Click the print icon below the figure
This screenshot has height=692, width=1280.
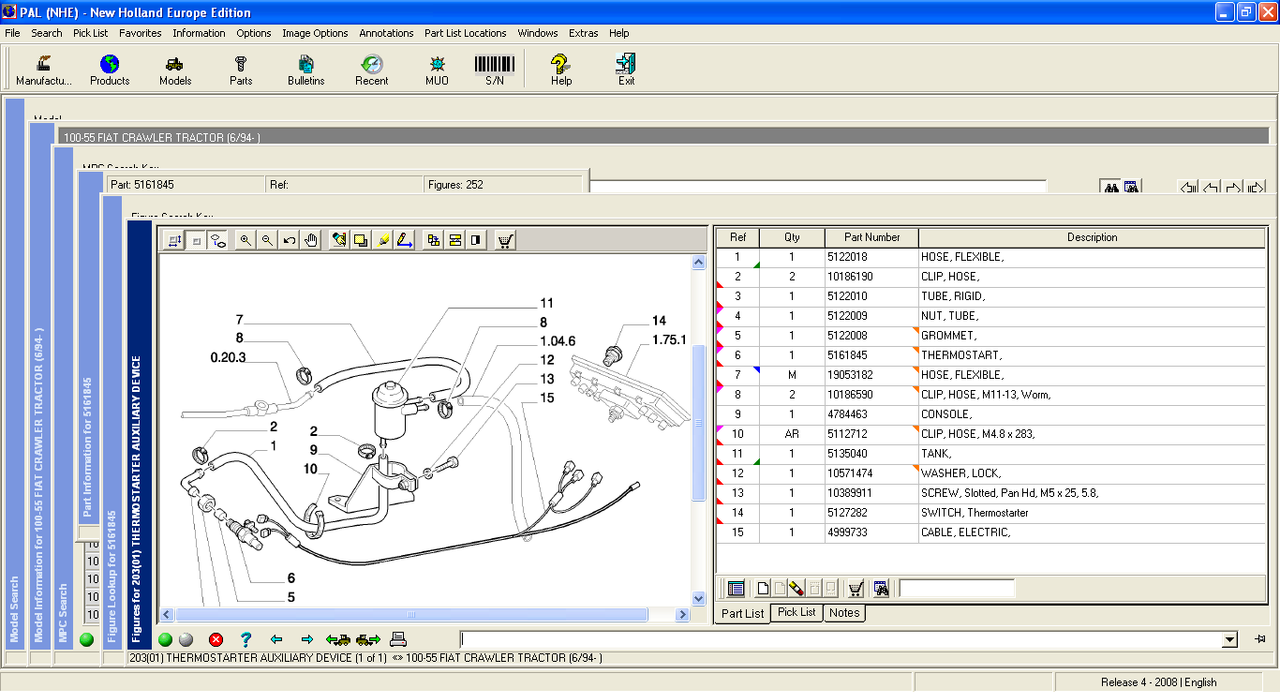[398, 639]
